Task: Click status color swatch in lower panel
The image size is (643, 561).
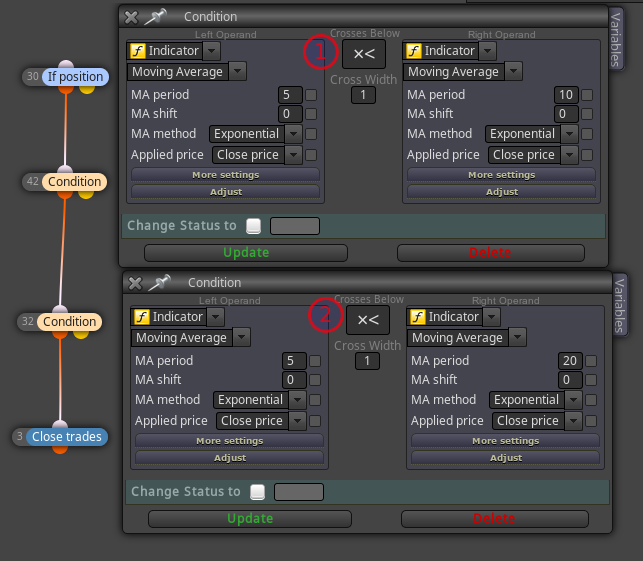Action: tap(299, 492)
